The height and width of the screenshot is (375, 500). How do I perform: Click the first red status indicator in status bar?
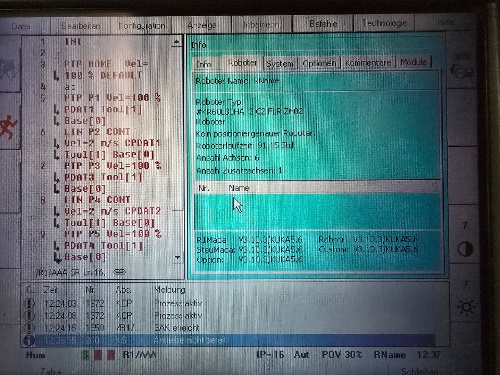[98, 355]
